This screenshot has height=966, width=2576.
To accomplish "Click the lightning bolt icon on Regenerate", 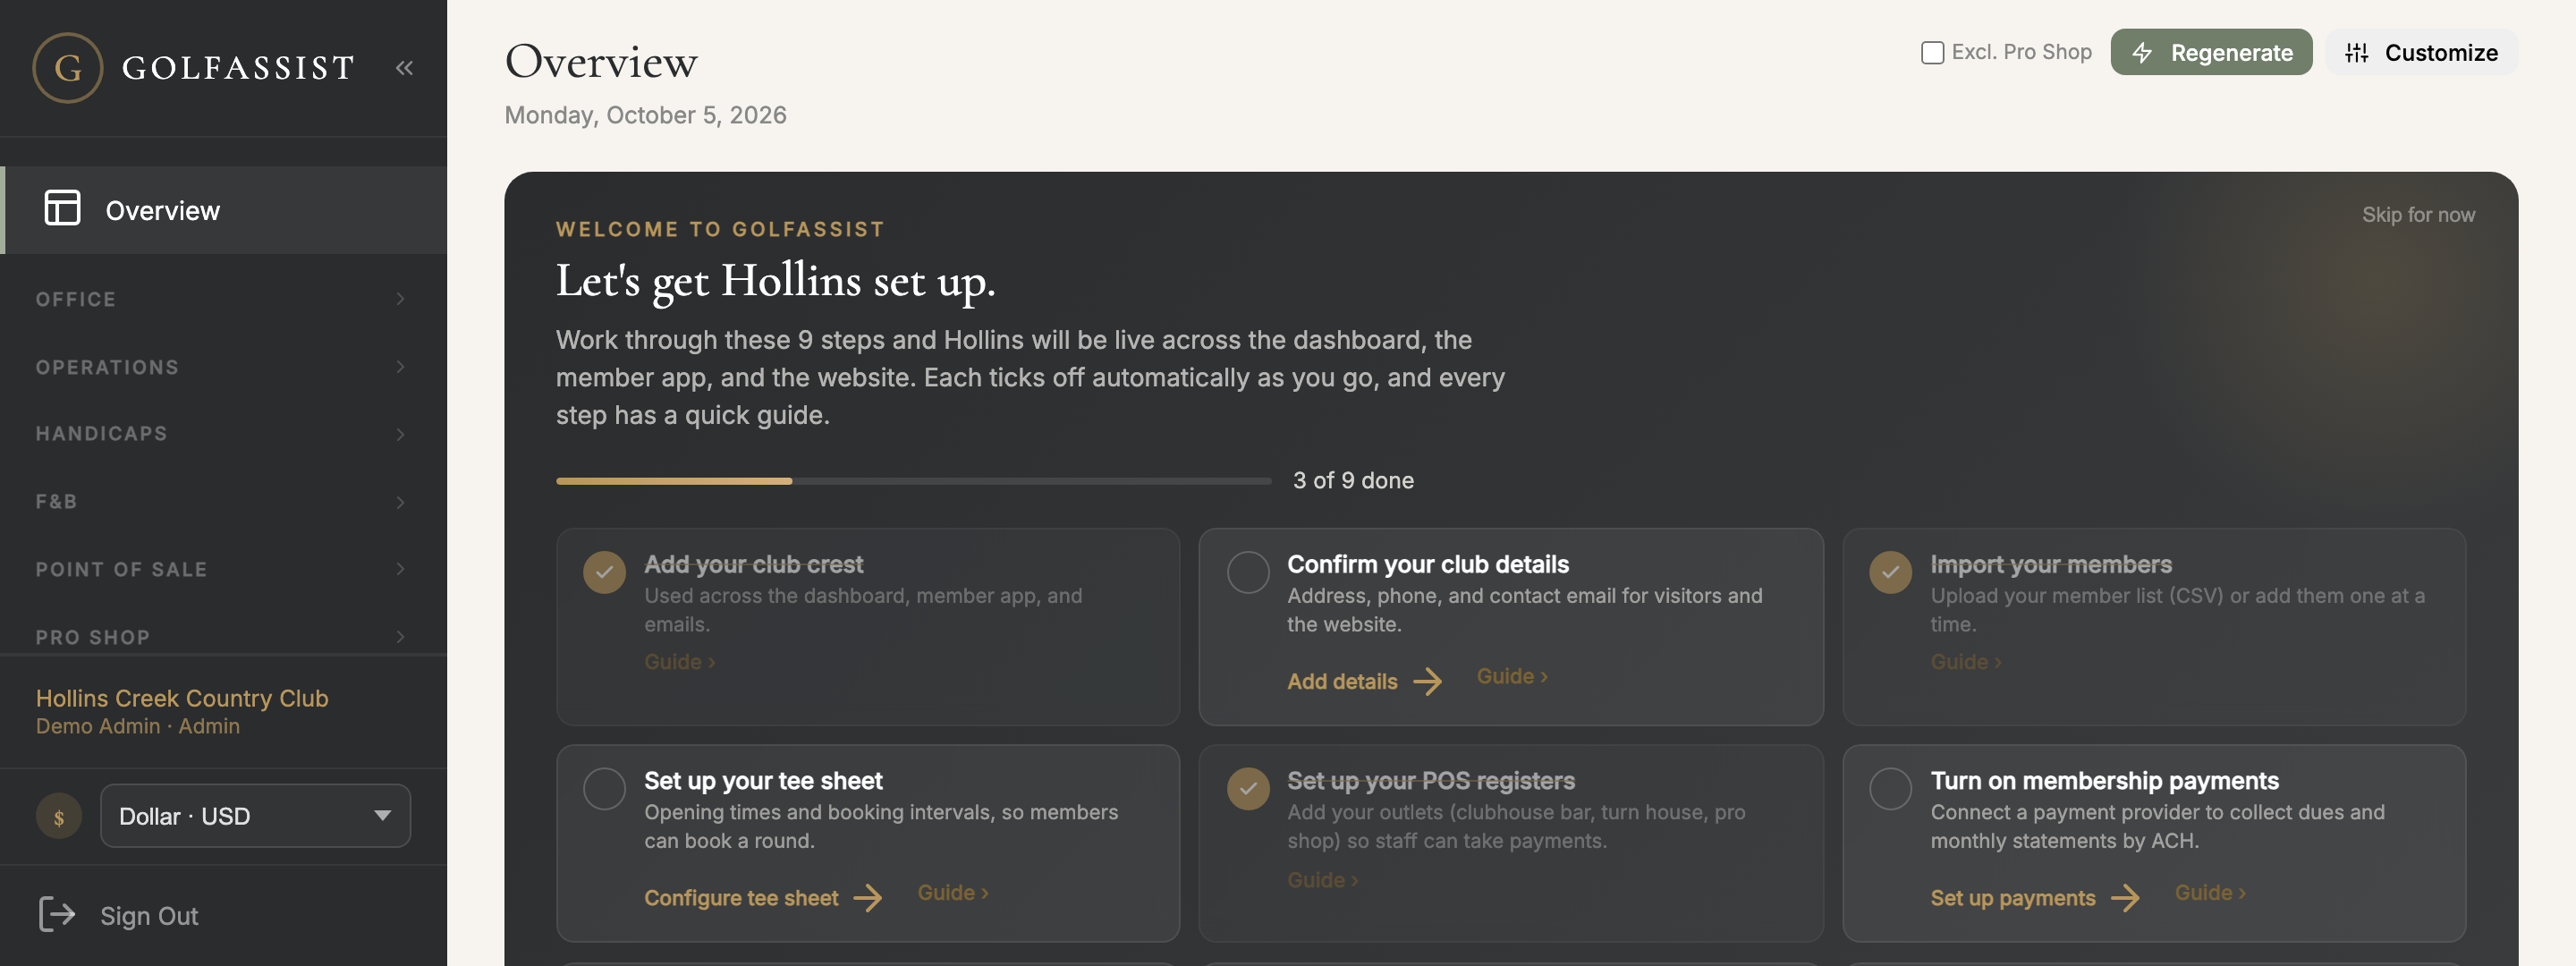I will [2142, 52].
